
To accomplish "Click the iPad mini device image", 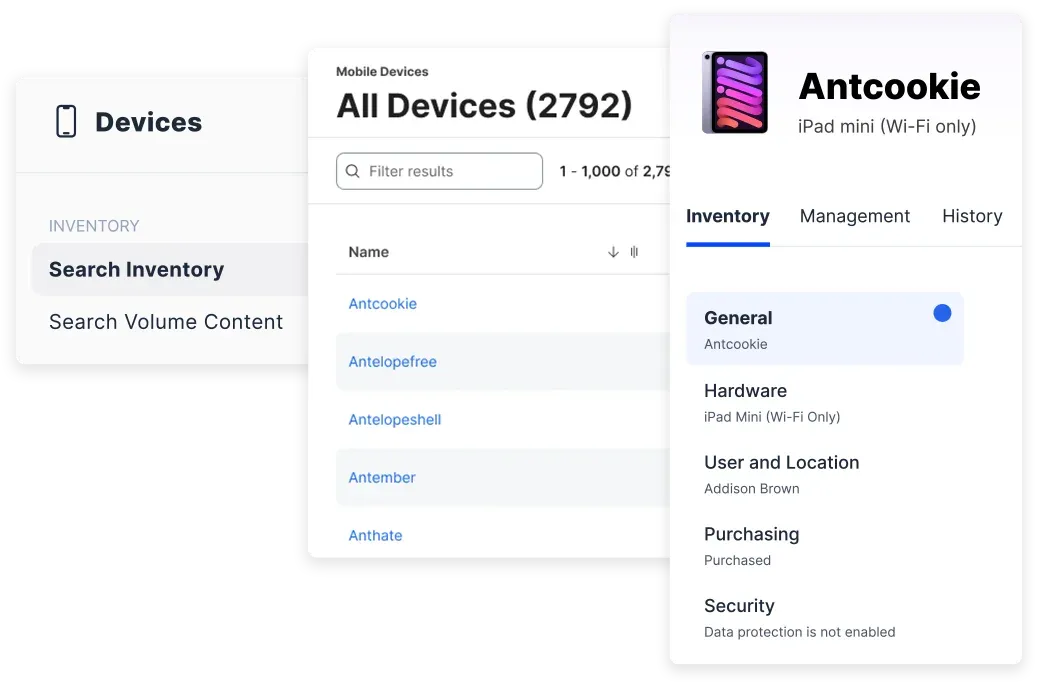I will (735, 93).
